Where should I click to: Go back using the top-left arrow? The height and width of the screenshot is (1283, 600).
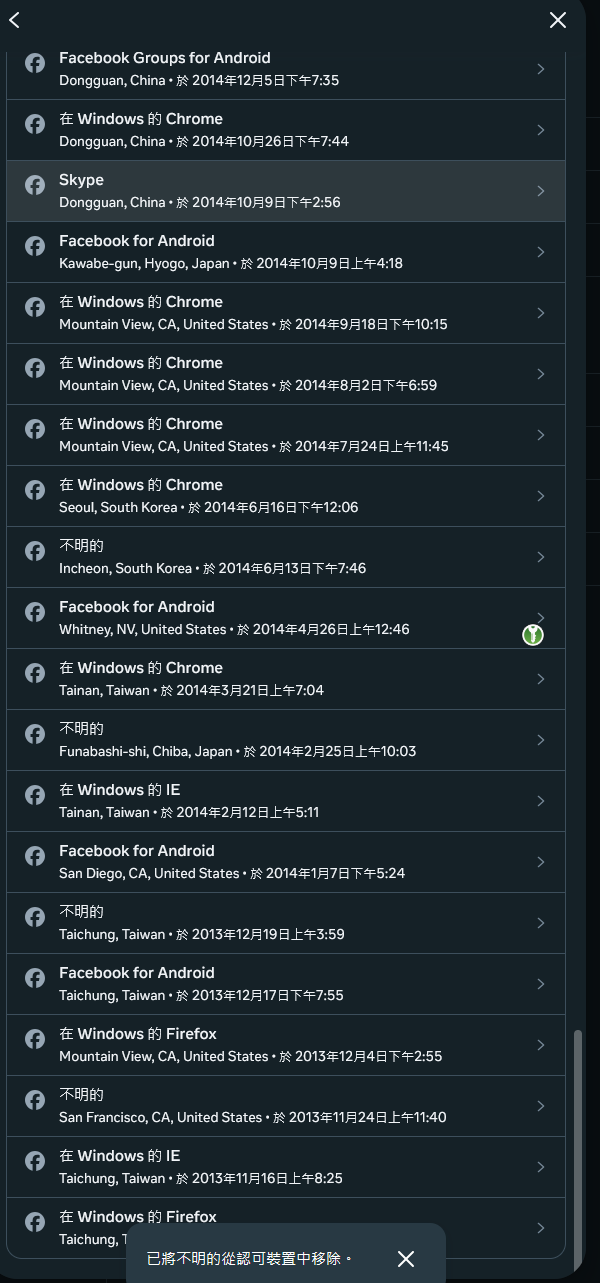point(14,20)
